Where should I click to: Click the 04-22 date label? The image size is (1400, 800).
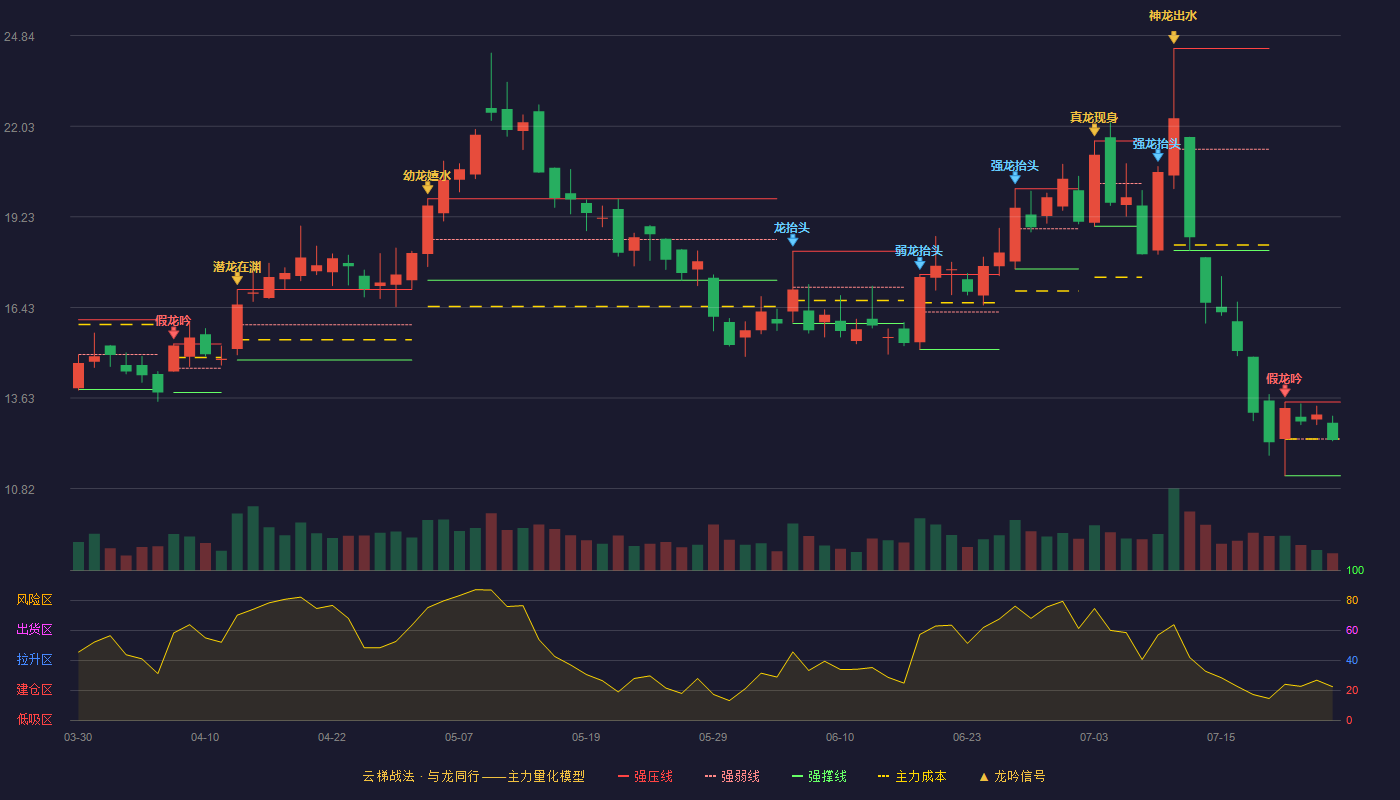pyautogui.click(x=332, y=737)
